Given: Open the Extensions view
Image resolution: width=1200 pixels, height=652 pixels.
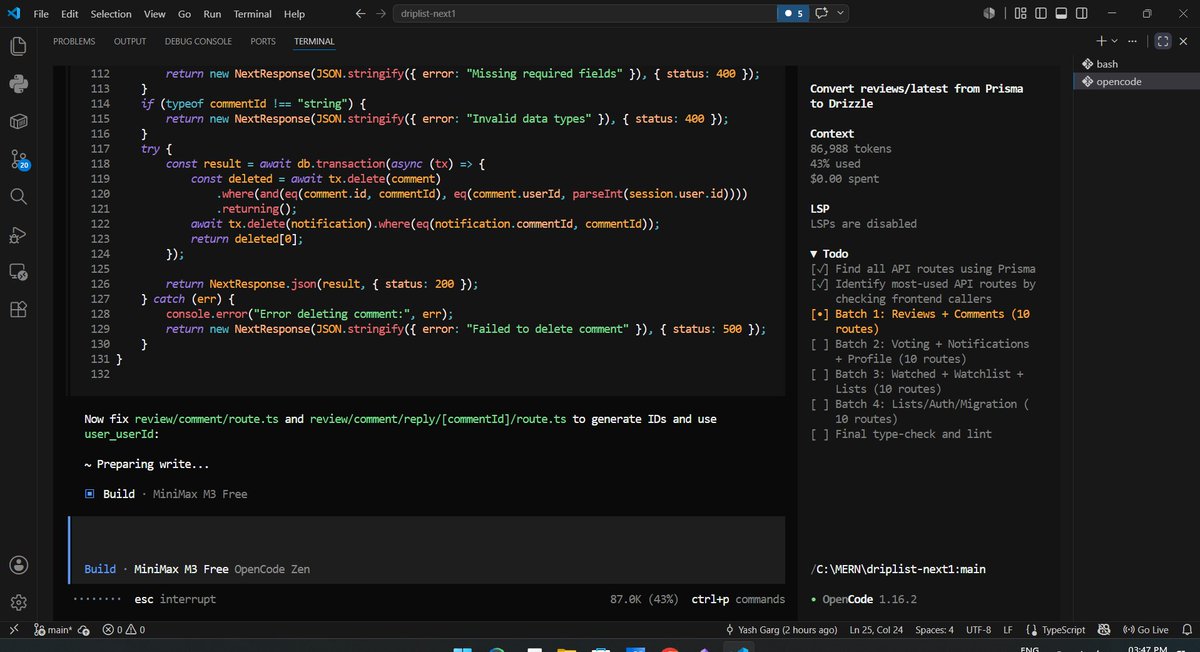Looking at the screenshot, I should tap(17, 309).
